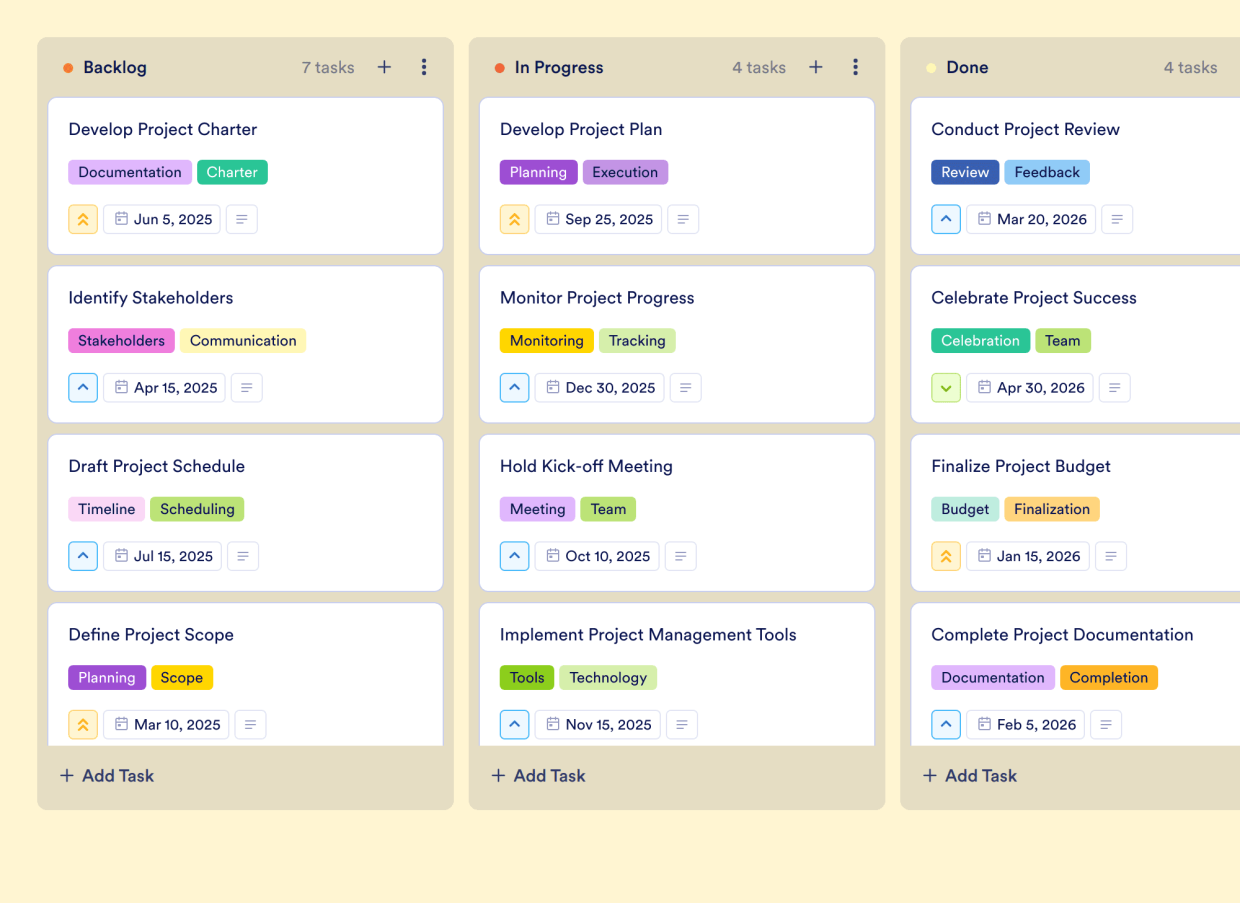The height and width of the screenshot is (903, 1240).
Task: Open the Implement Project Management Tools card
Action: (649, 634)
